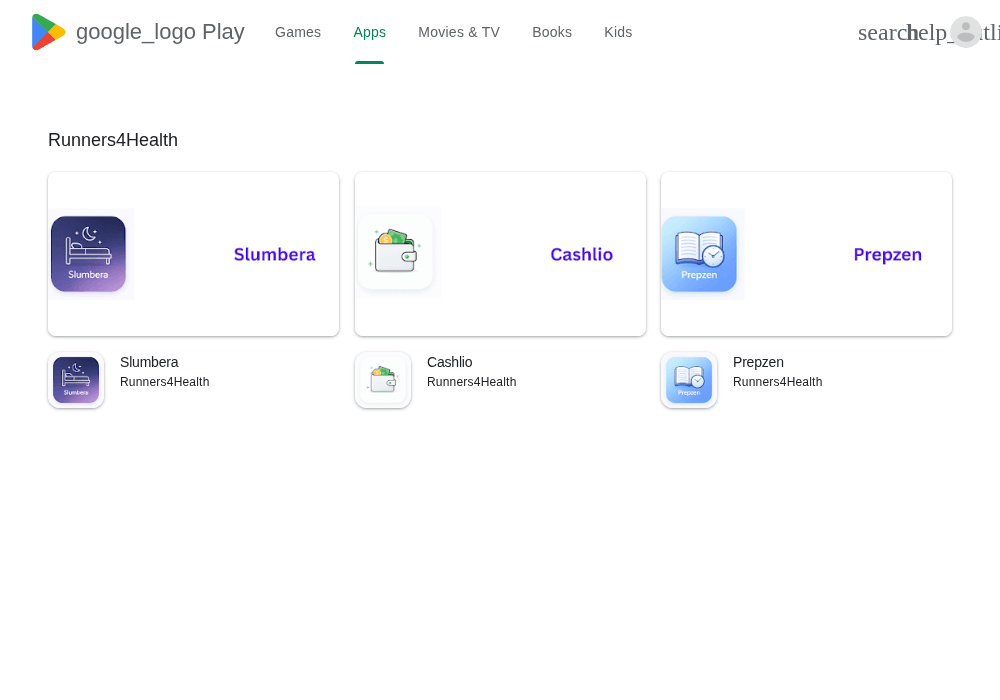Click the large Prepzen book icon
Viewport: 1000px width, 700px height.
[699, 254]
